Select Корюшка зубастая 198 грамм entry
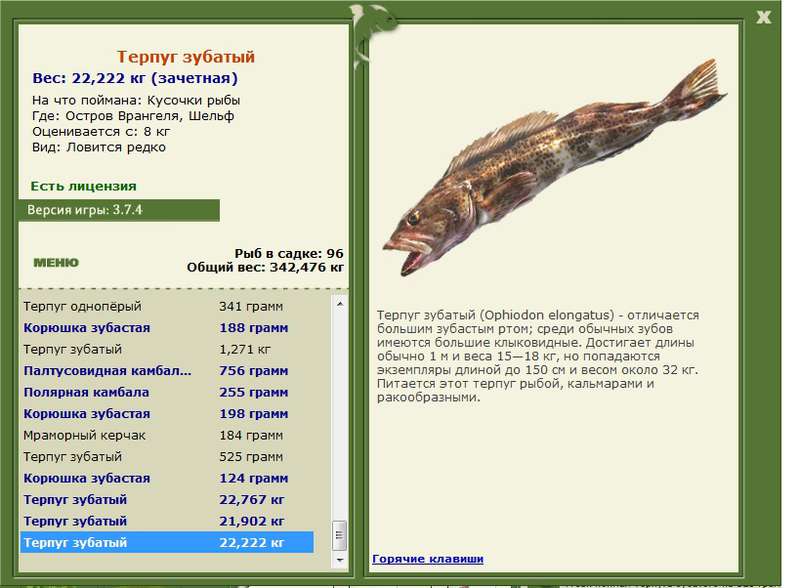 pos(167,413)
